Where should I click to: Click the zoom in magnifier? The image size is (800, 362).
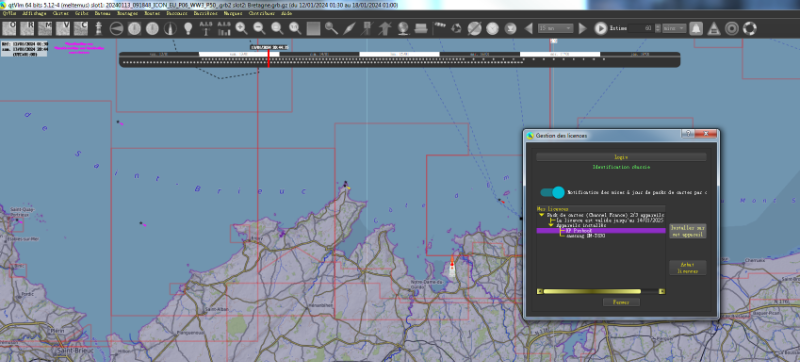click(241, 28)
